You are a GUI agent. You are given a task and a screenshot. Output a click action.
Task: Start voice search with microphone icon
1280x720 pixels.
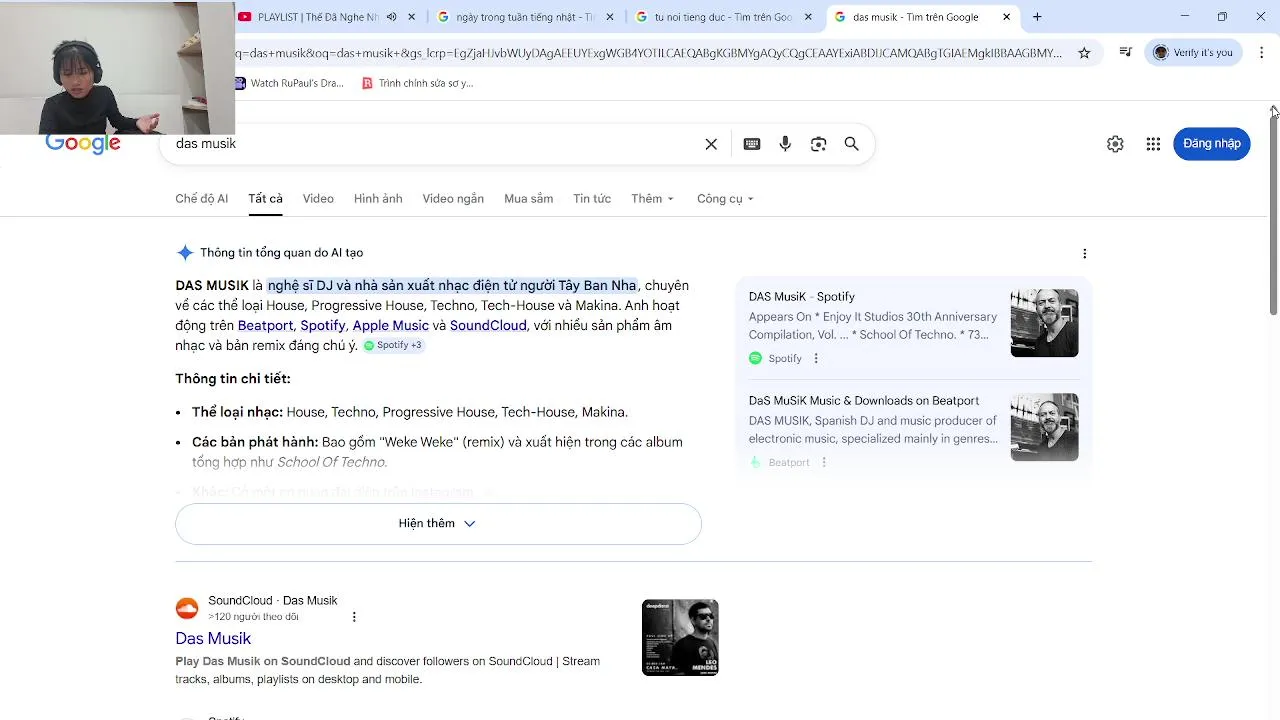[x=785, y=144]
